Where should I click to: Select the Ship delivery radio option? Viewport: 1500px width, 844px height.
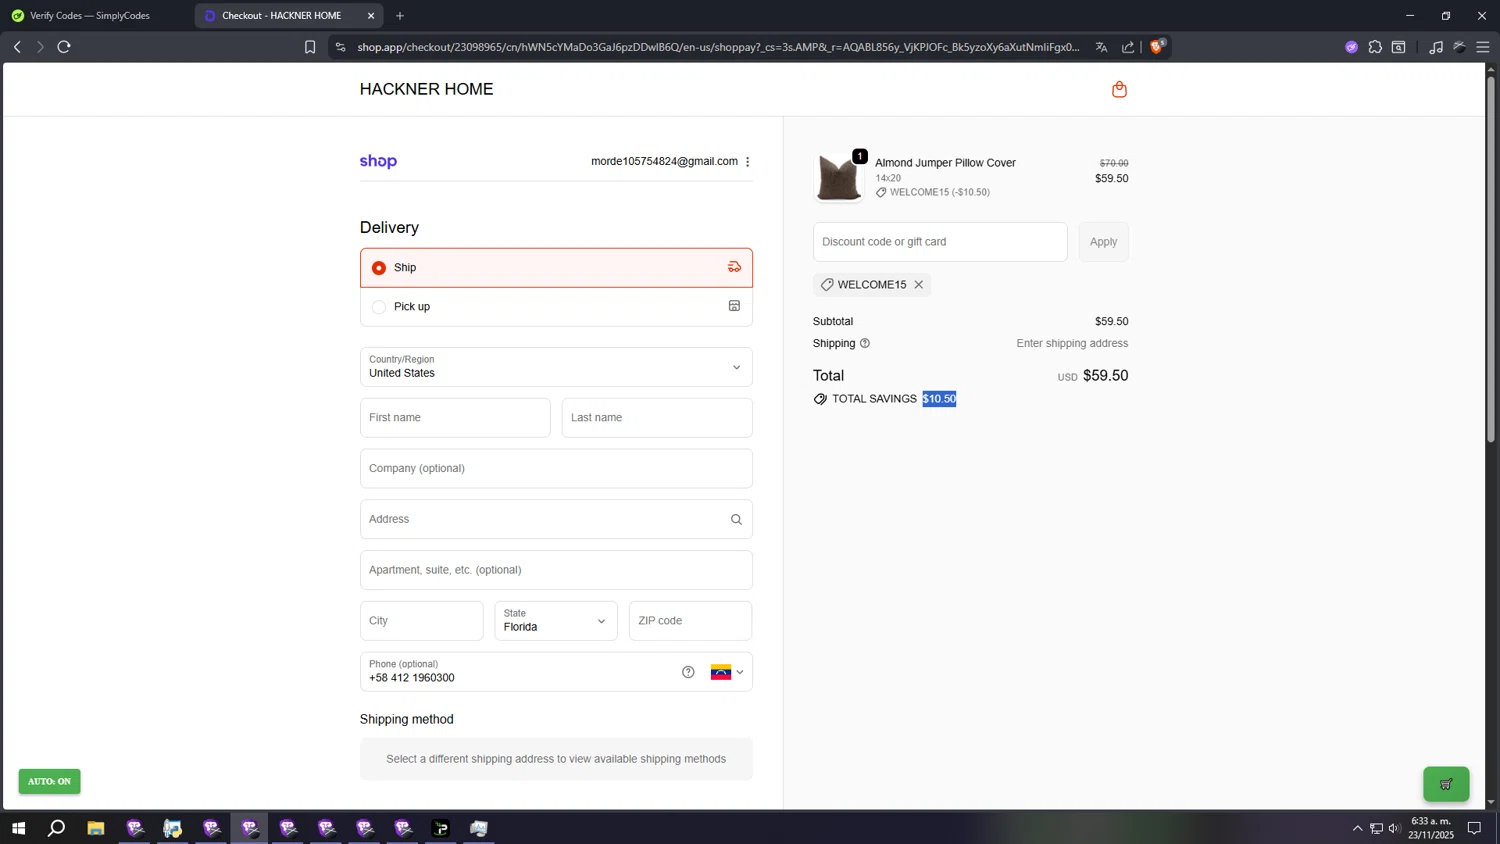pos(379,268)
